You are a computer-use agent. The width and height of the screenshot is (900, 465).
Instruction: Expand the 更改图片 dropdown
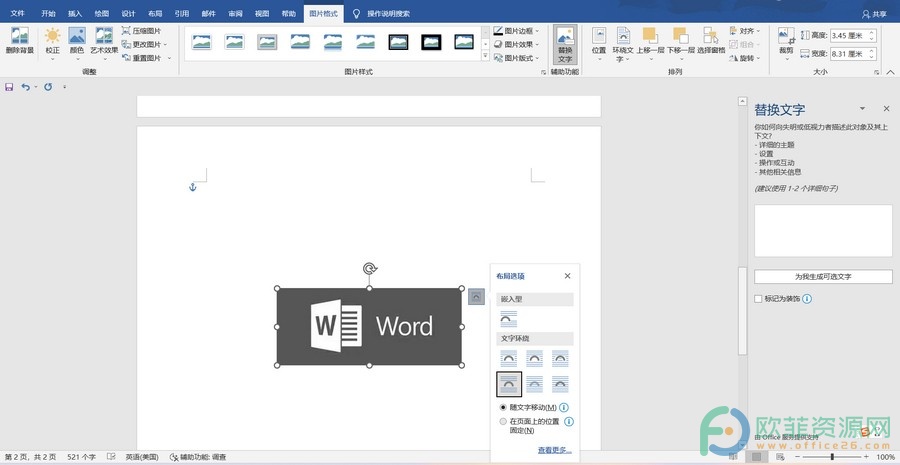click(166, 44)
